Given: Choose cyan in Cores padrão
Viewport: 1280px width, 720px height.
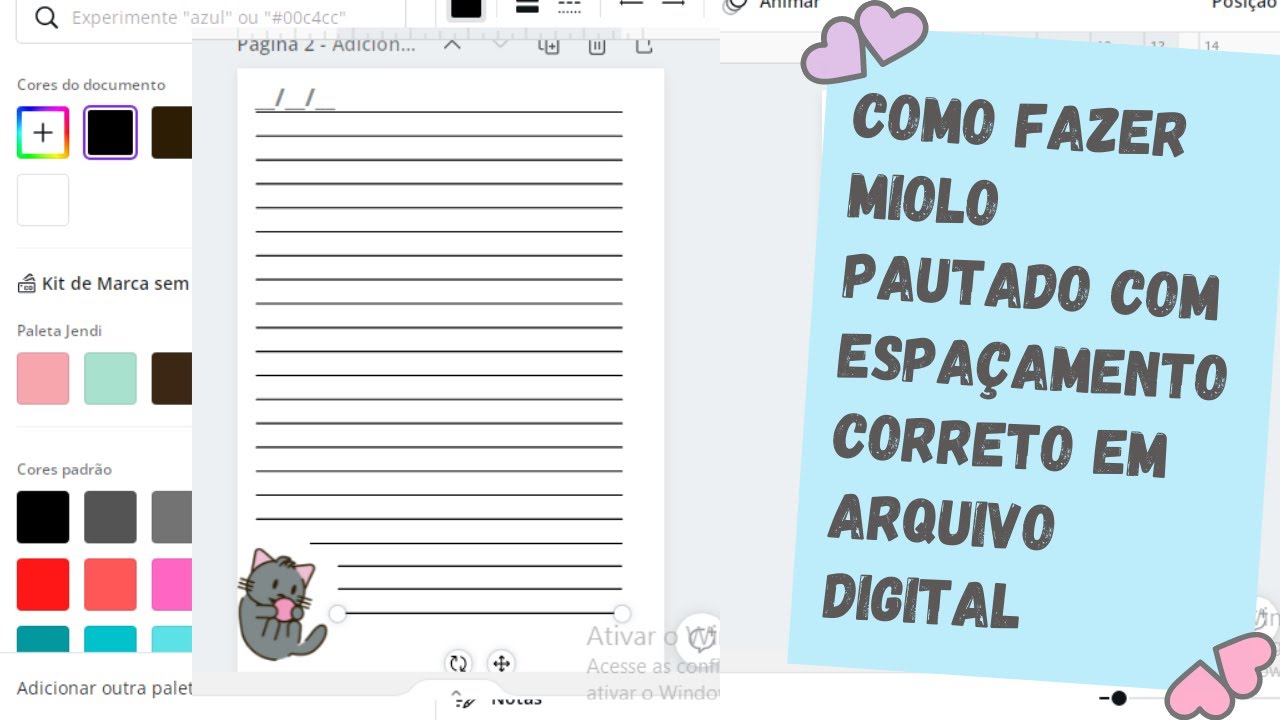Looking at the screenshot, I should [110, 639].
